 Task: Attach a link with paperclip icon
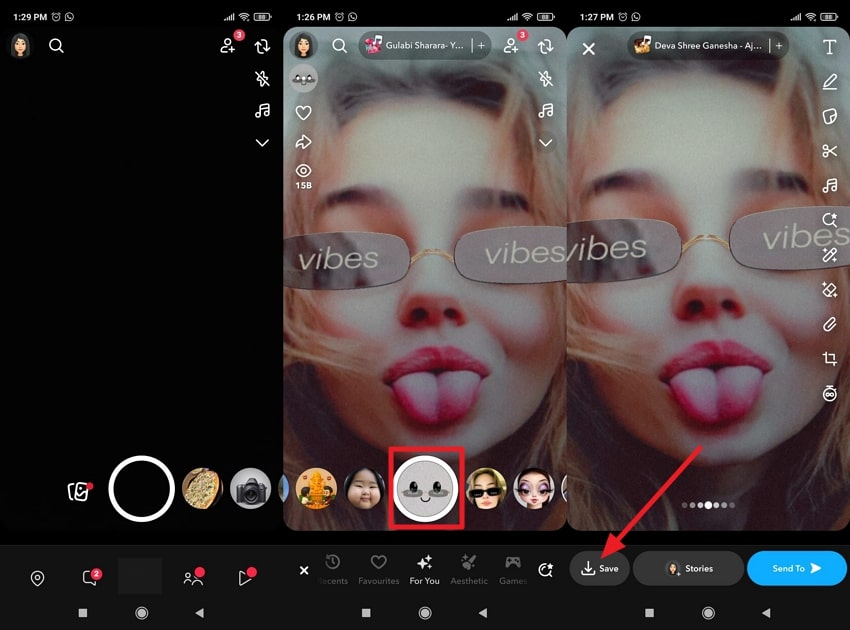tap(829, 324)
